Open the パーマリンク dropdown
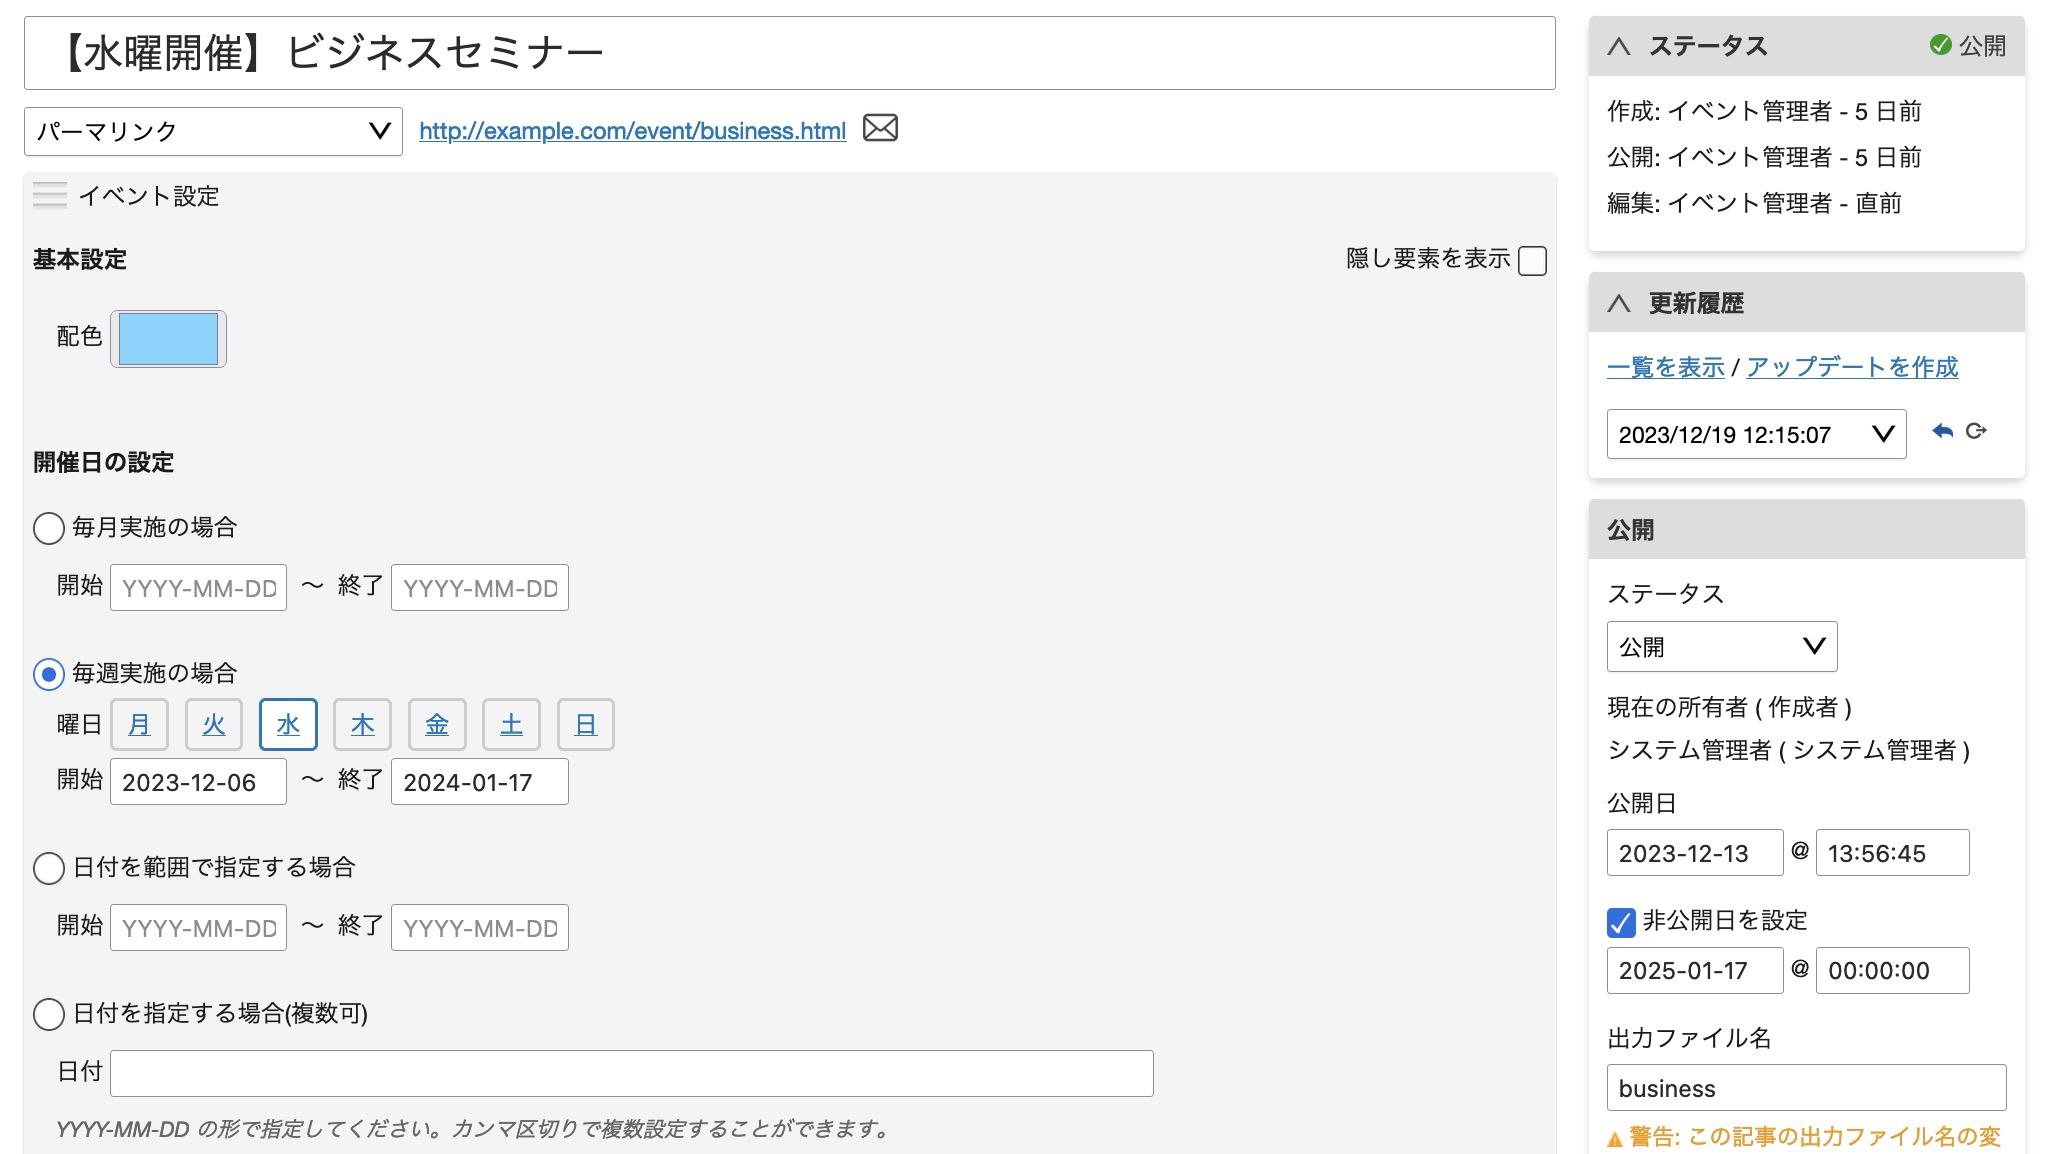This screenshot has width=2046, height=1154. pyautogui.click(x=213, y=131)
